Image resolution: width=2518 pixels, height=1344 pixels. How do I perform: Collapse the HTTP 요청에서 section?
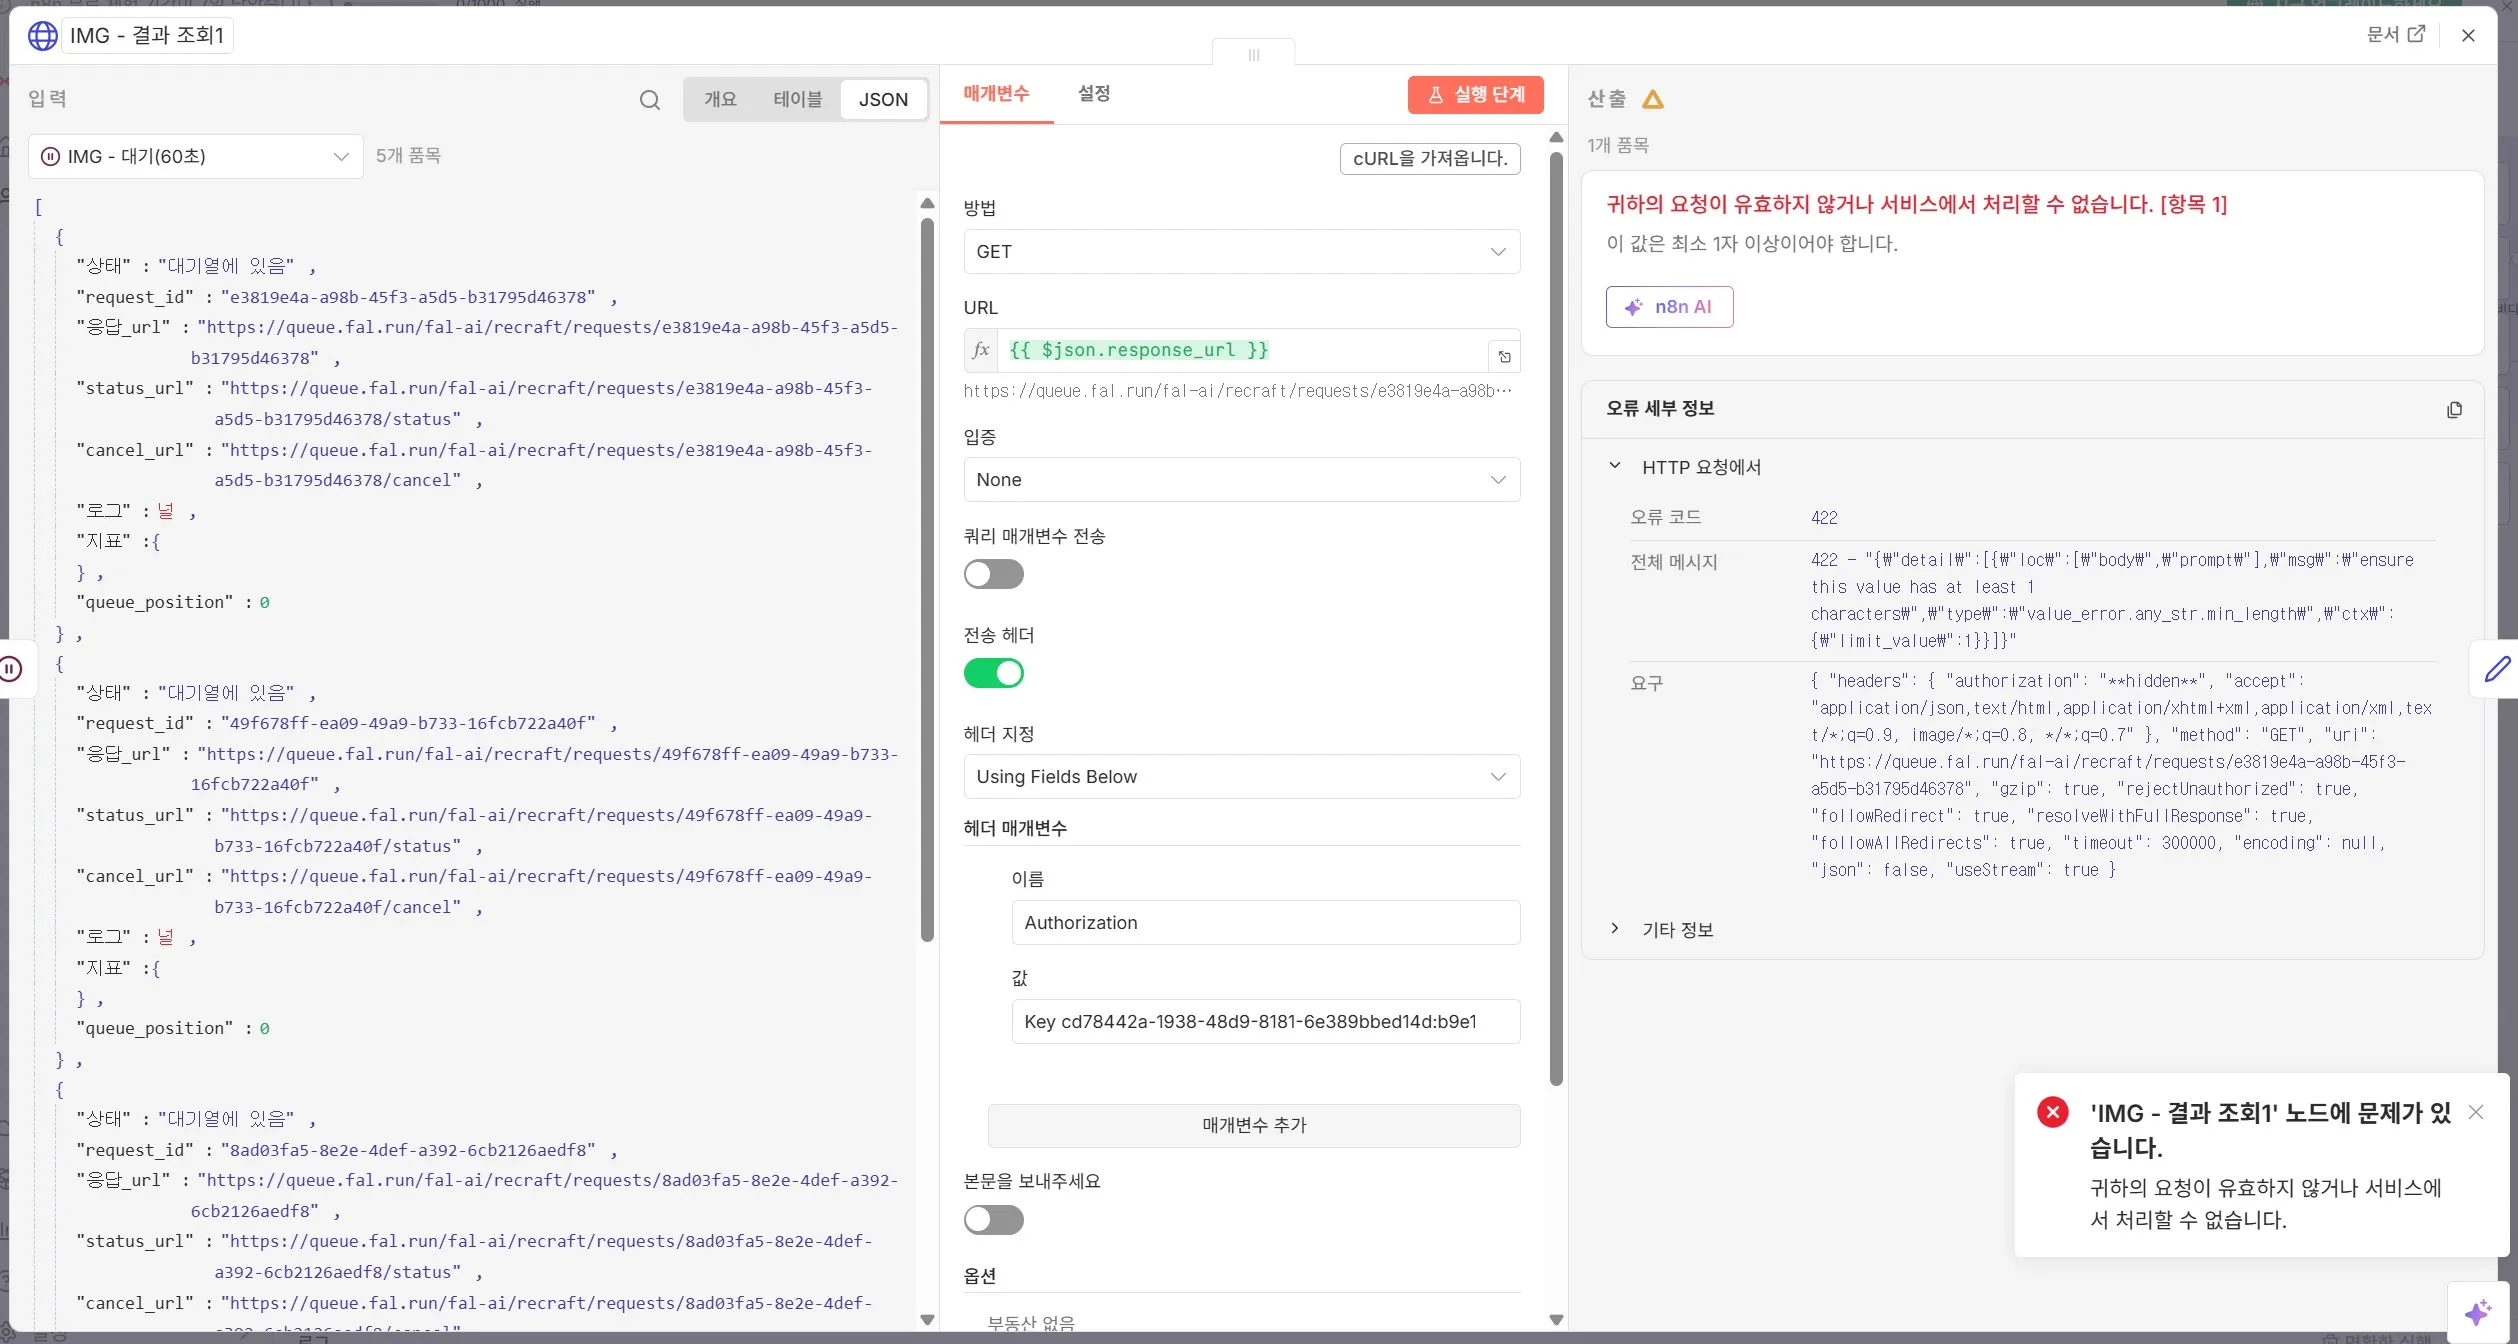tap(1614, 465)
